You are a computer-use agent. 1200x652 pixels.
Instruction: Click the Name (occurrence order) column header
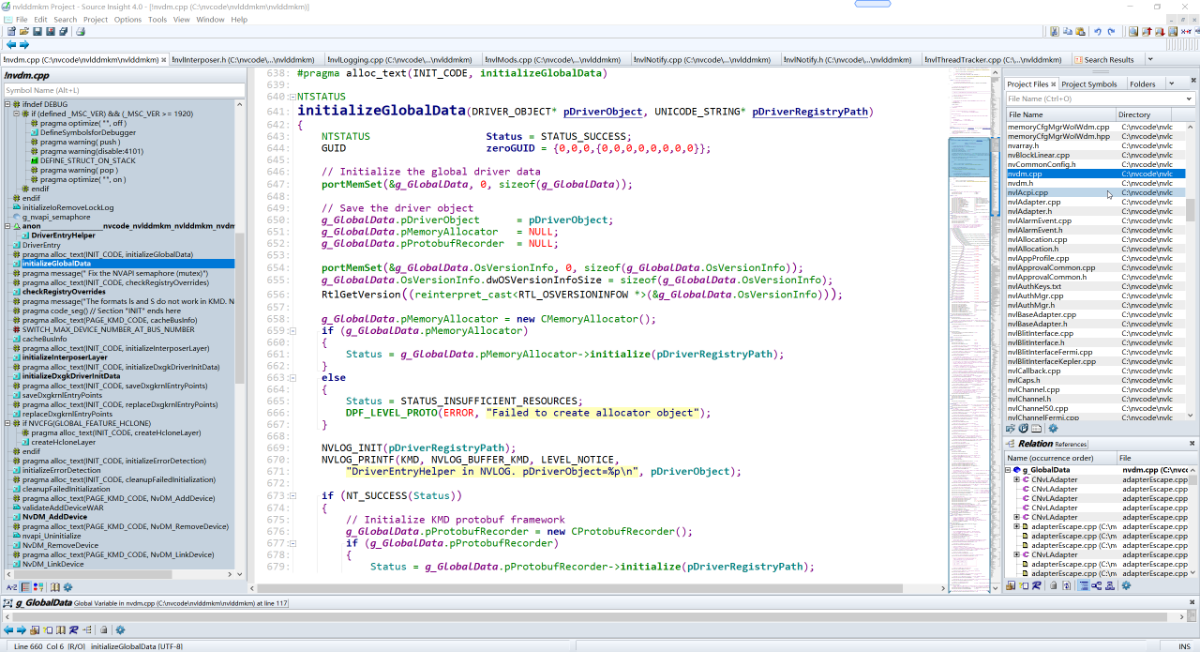[1060, 457]
